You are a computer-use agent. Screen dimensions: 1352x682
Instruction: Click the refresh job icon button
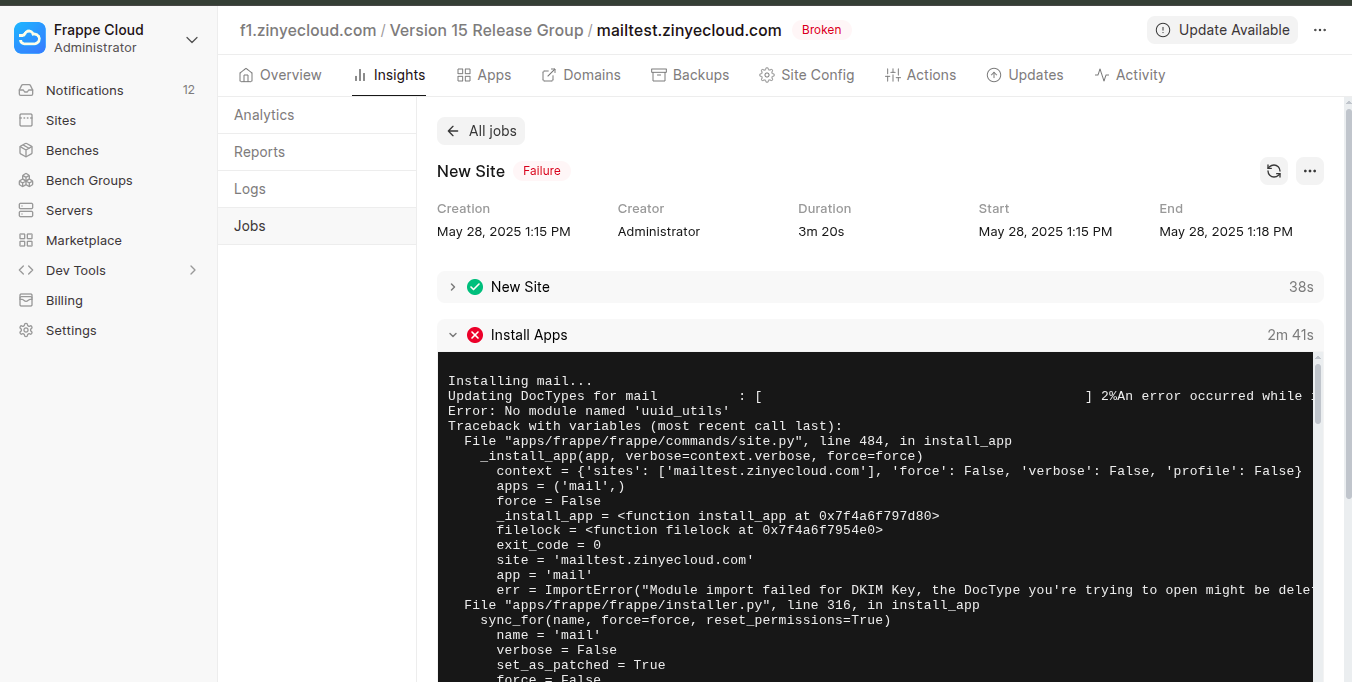coord(1273,171)
